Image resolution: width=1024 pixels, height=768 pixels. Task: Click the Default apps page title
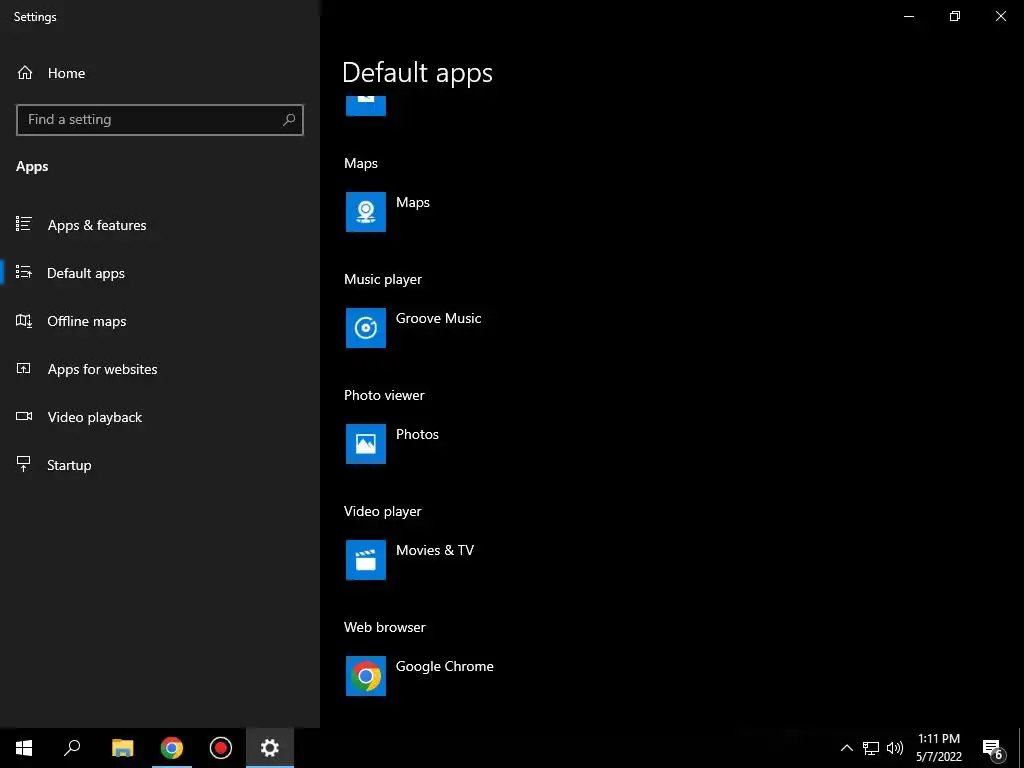pyautogui.click(x=417, y=72)
